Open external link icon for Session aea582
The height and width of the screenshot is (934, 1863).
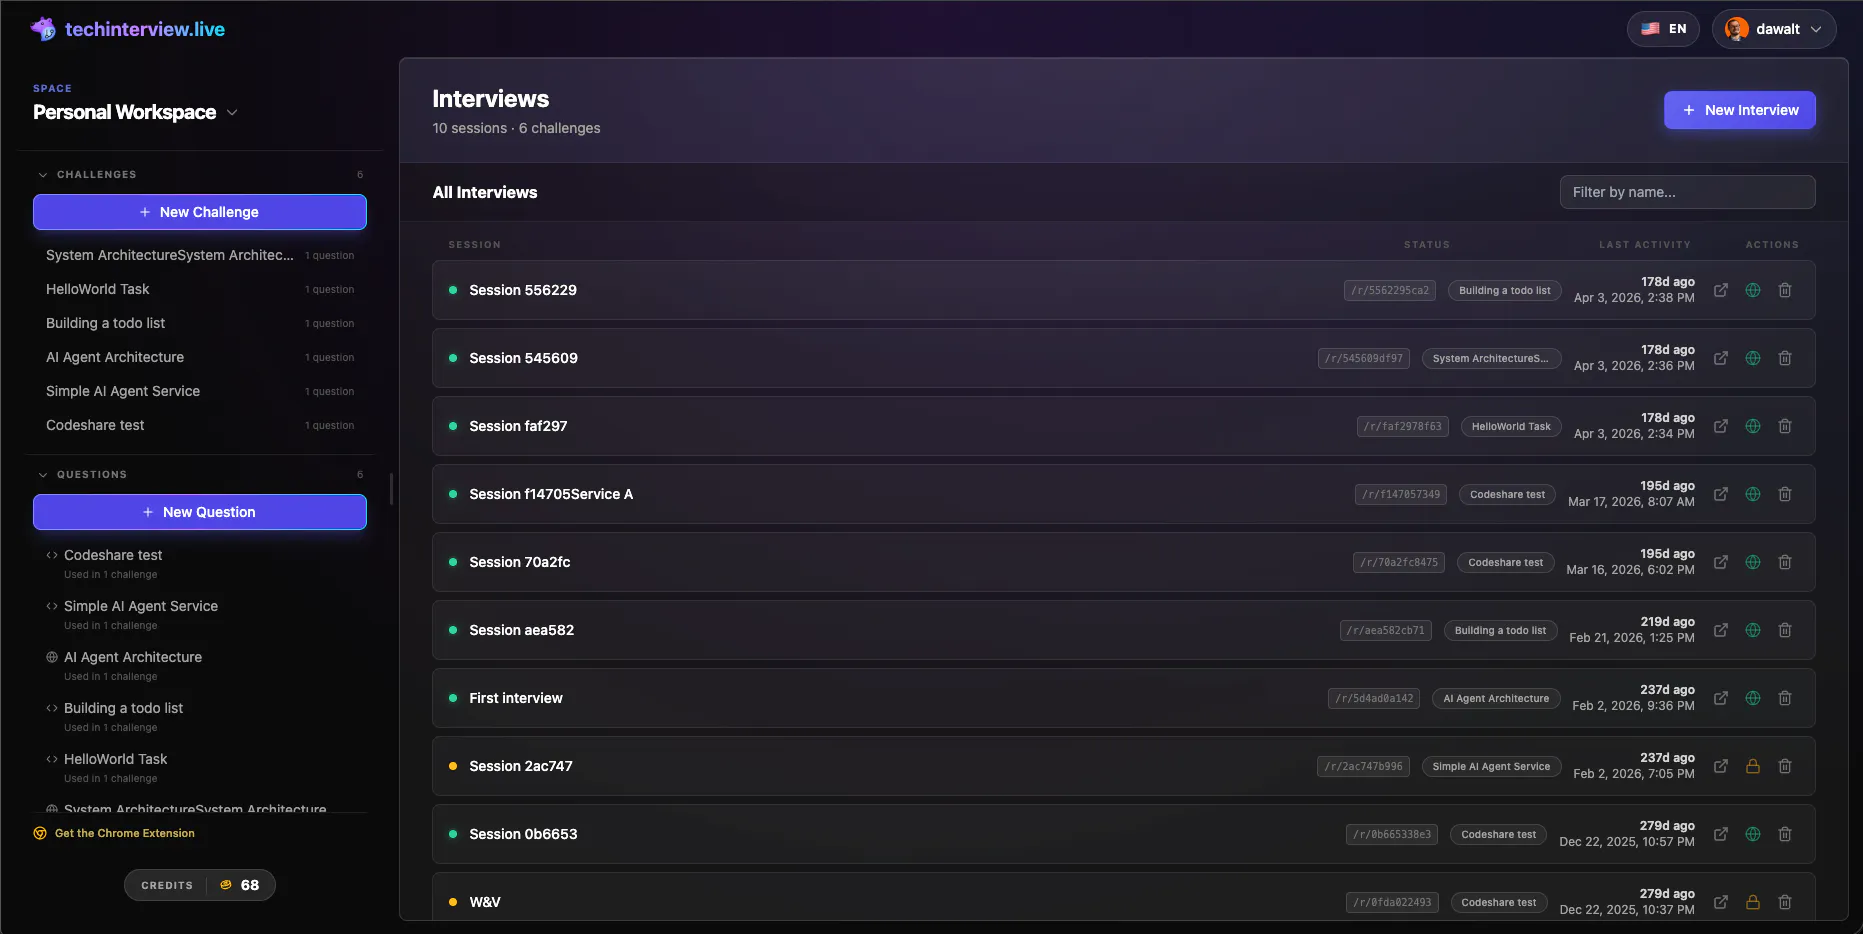click(1721, 630)
